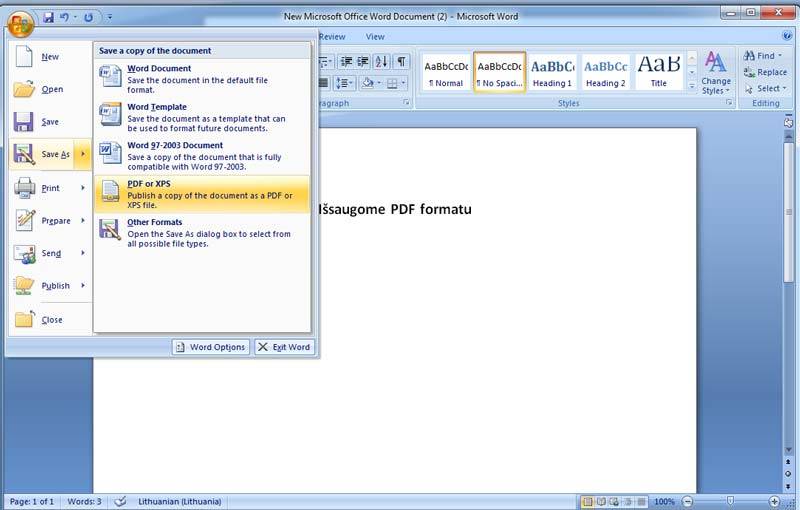The image size is (800, 510).
Task: Switch to Print Layout view icon
Action: click(x=588, y=502)
